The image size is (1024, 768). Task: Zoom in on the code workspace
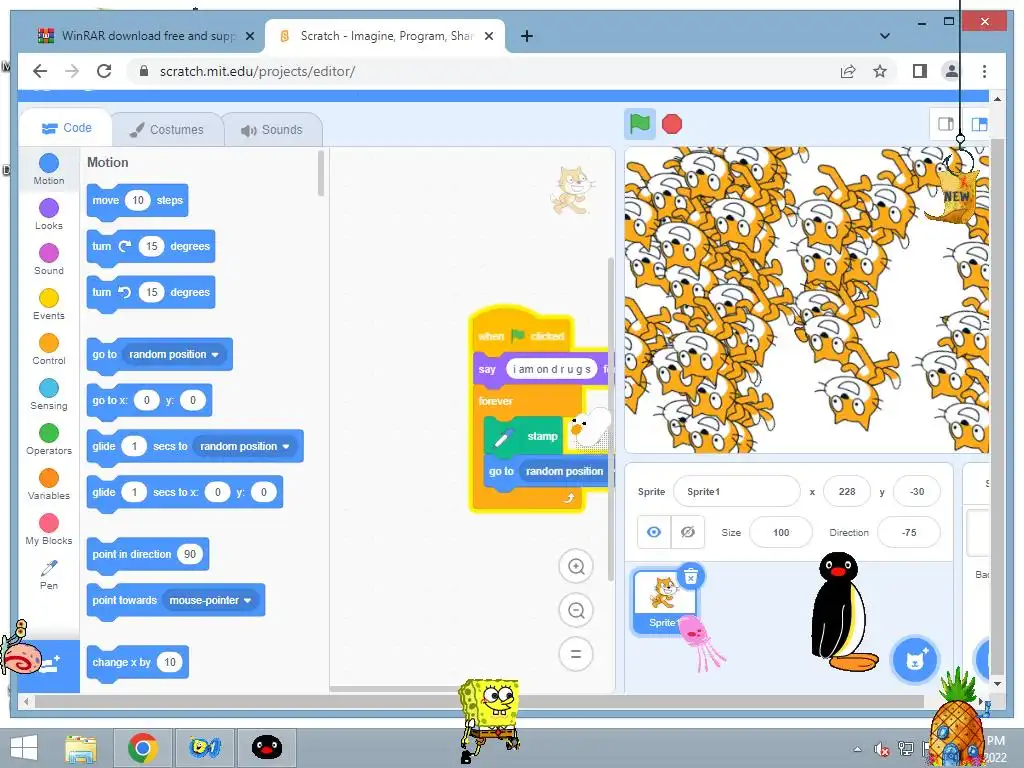(x=576, y=566)
